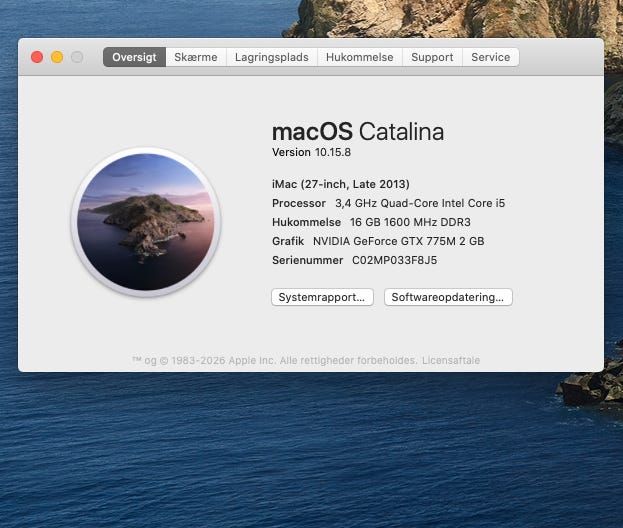This screenshot has width=623, height=528.
Task: Minimize window with yellow button
Action: click(x=57, y=57)
